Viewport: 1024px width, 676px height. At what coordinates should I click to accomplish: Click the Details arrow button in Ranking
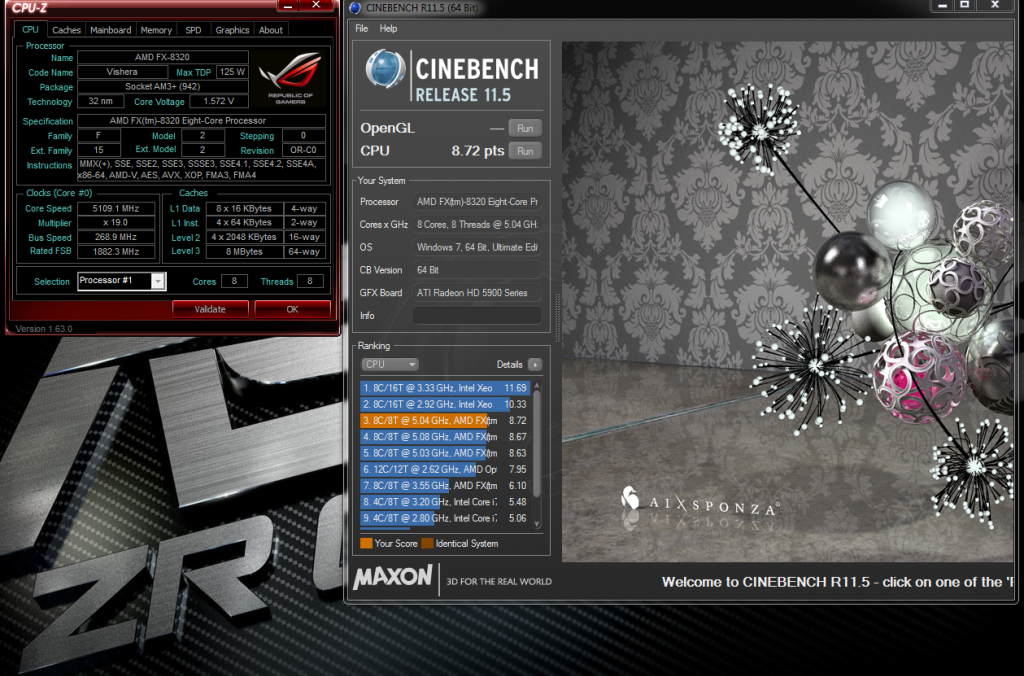coord(535,364)
